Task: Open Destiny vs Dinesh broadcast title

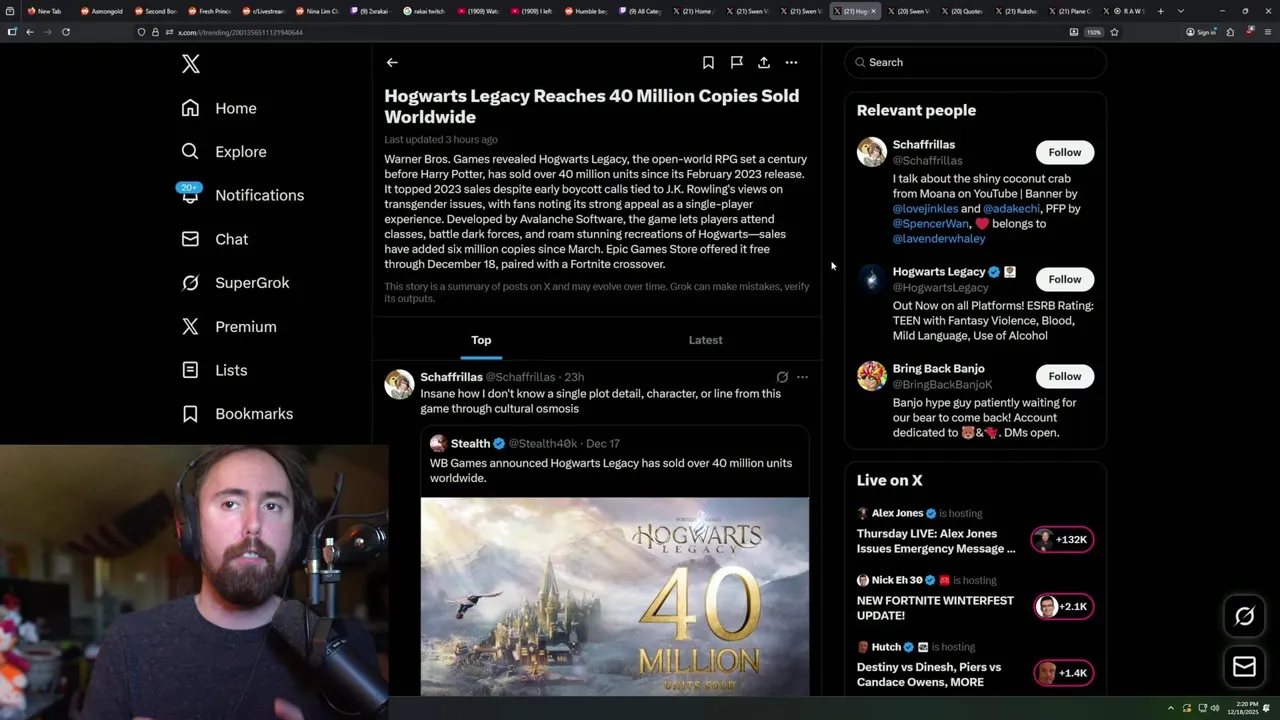Action: click(929, 675)
